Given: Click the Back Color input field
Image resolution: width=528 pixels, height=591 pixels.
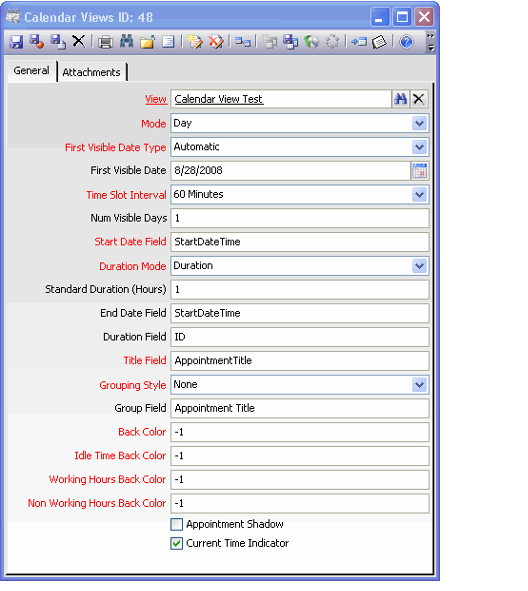Looking at the screenshot, I should [300, 432].
